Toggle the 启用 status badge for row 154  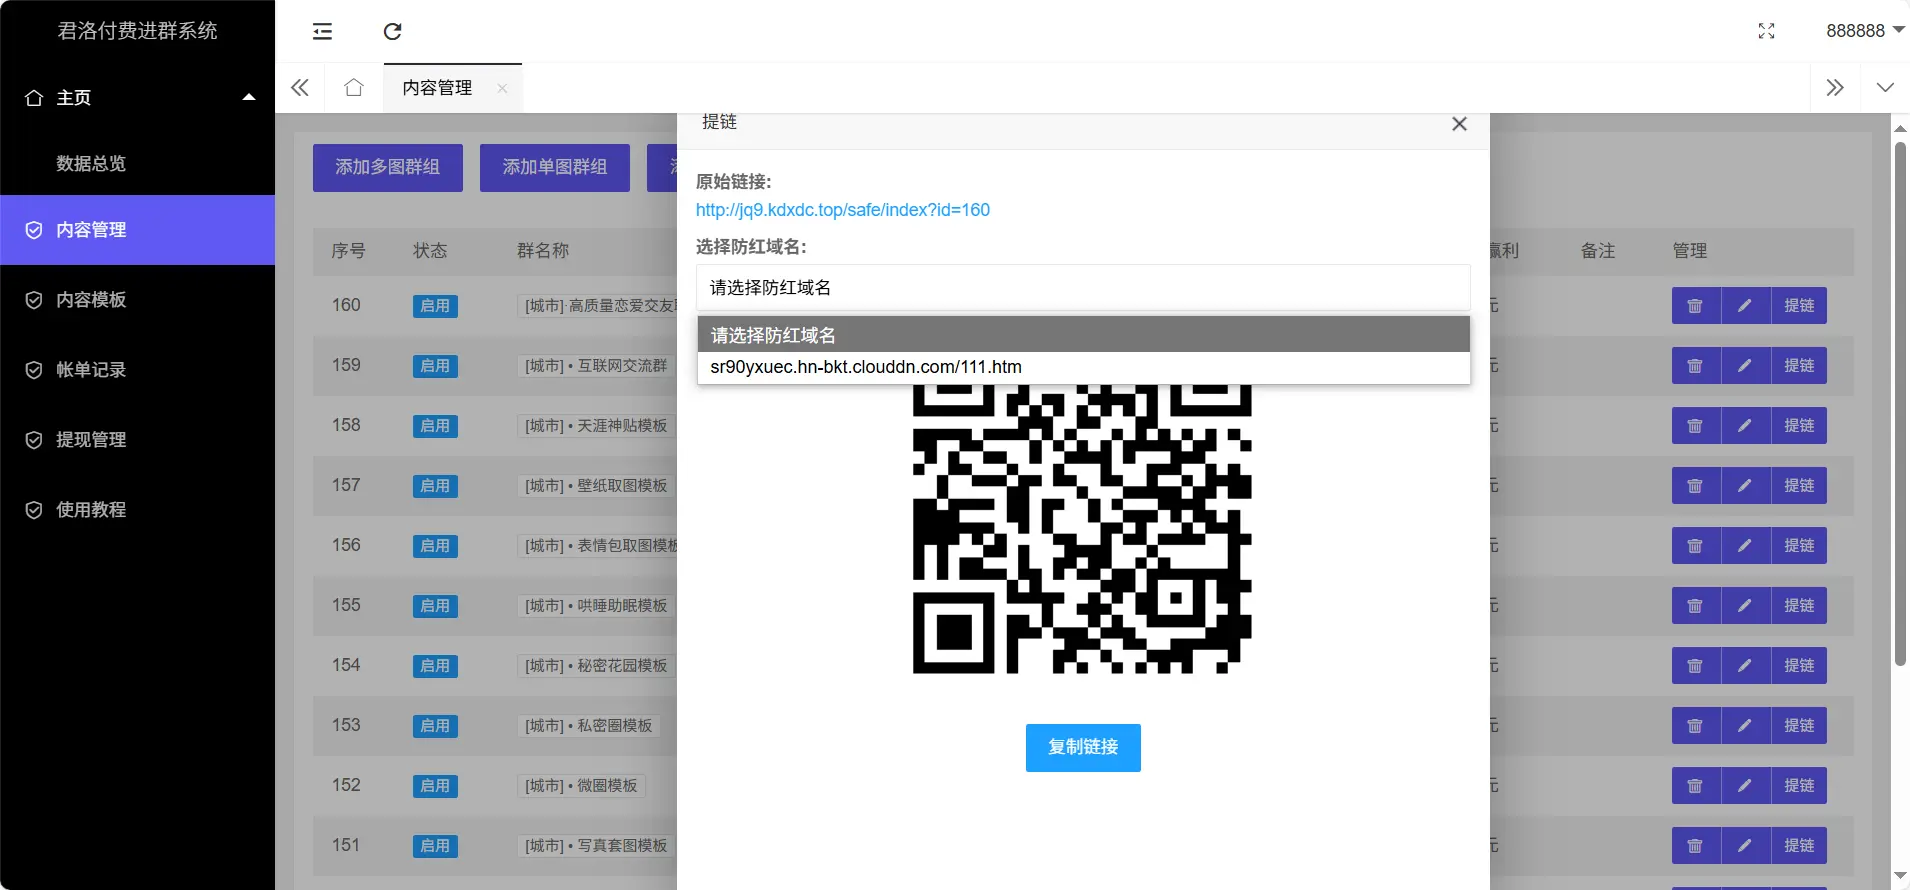(435, 666)
